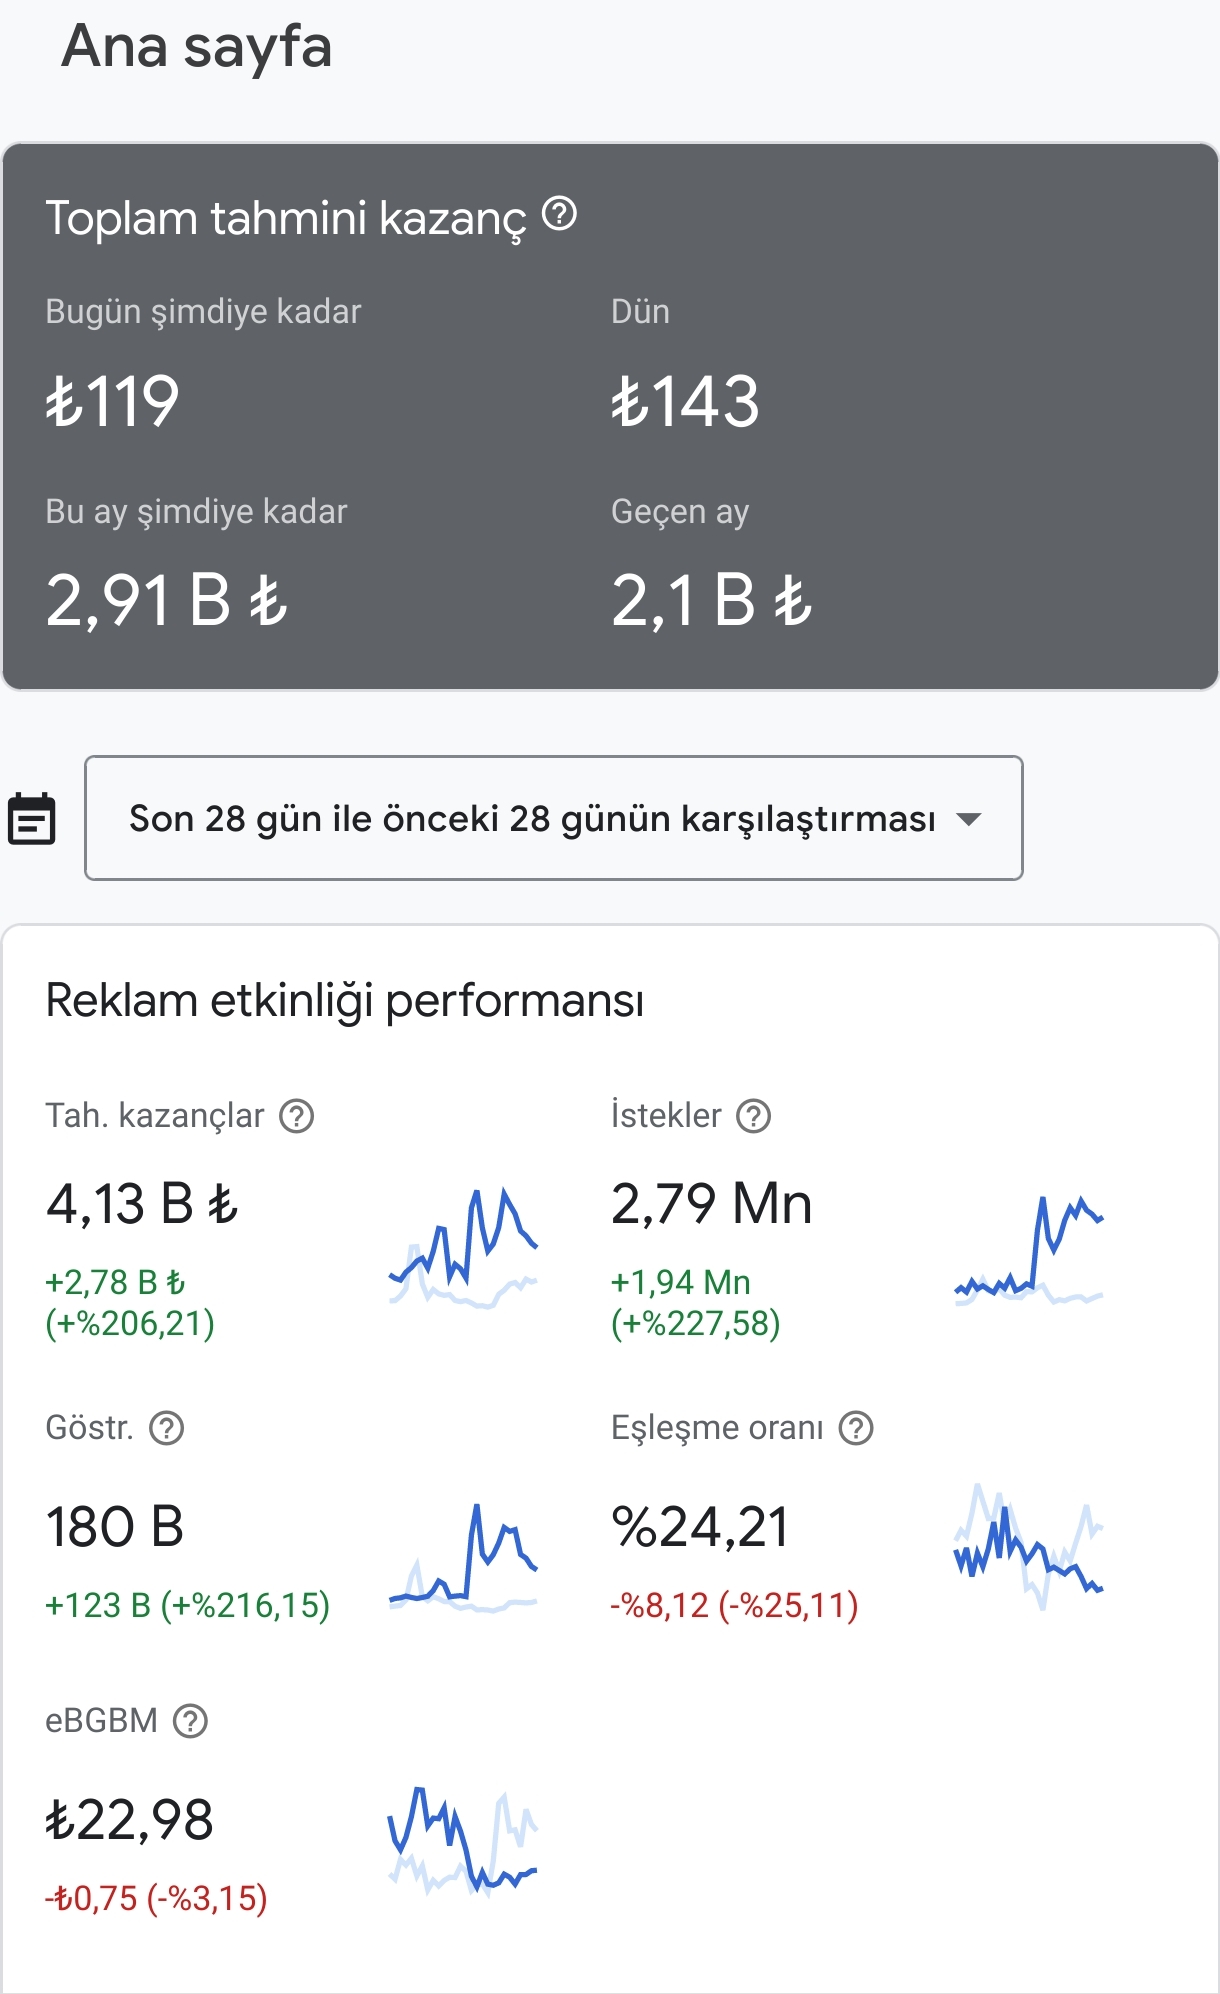The image size is (1220, 1994).
Task: Open help icon beside eBGBM
Action: [190, 1721]
